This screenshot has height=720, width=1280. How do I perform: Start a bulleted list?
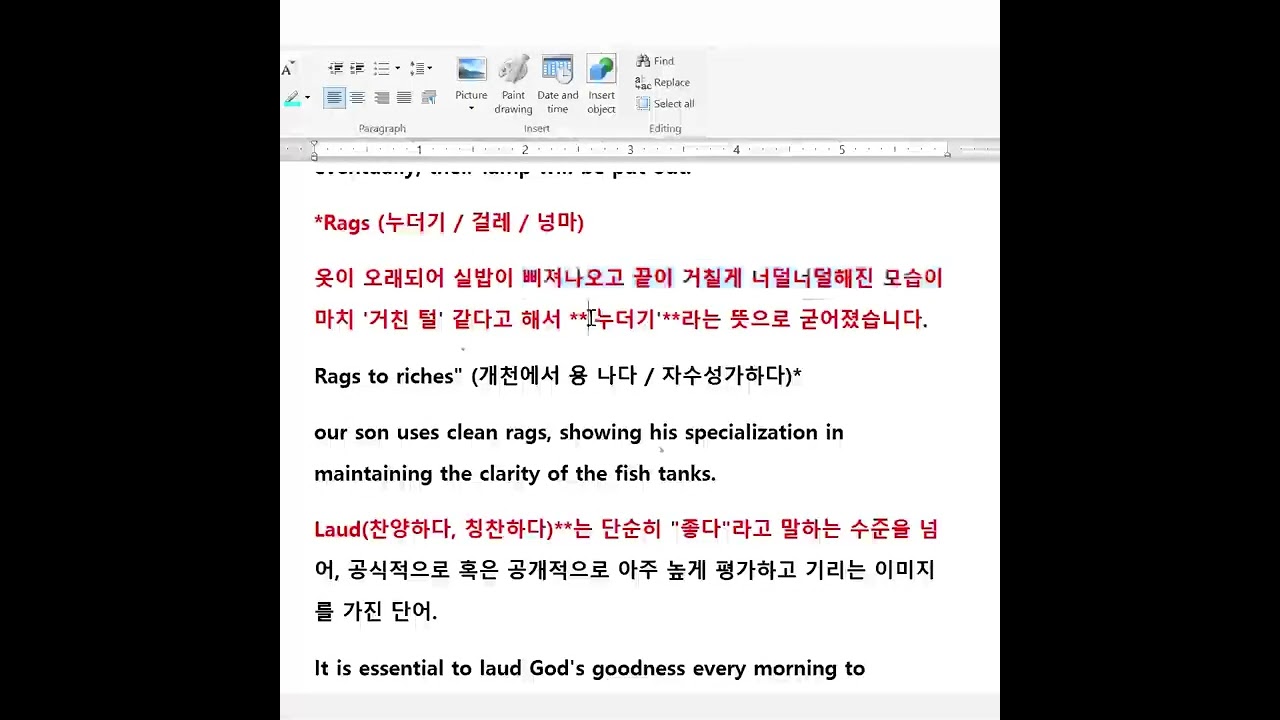pos(381,69)
